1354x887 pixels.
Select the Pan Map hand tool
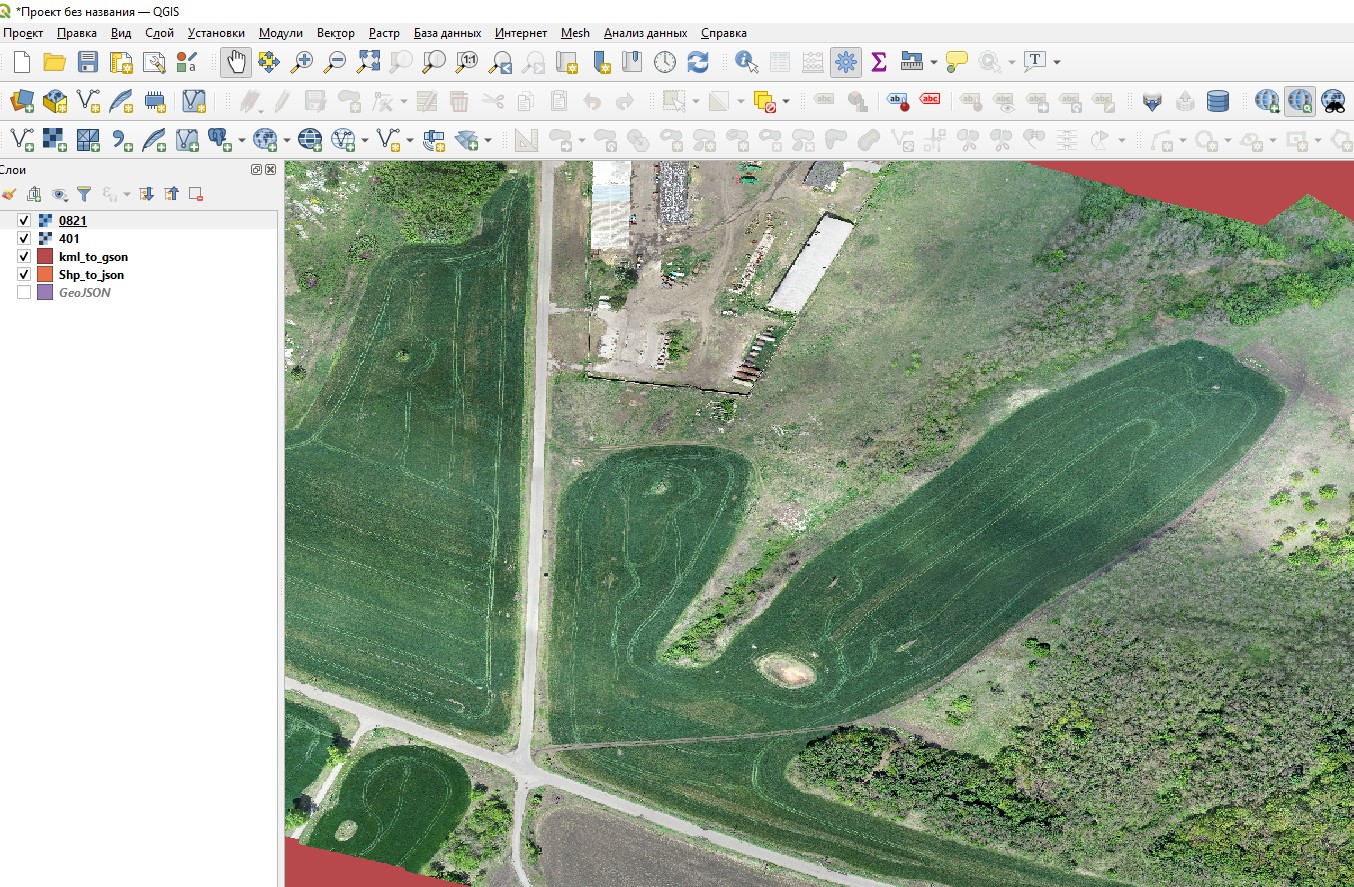(236, 62)
